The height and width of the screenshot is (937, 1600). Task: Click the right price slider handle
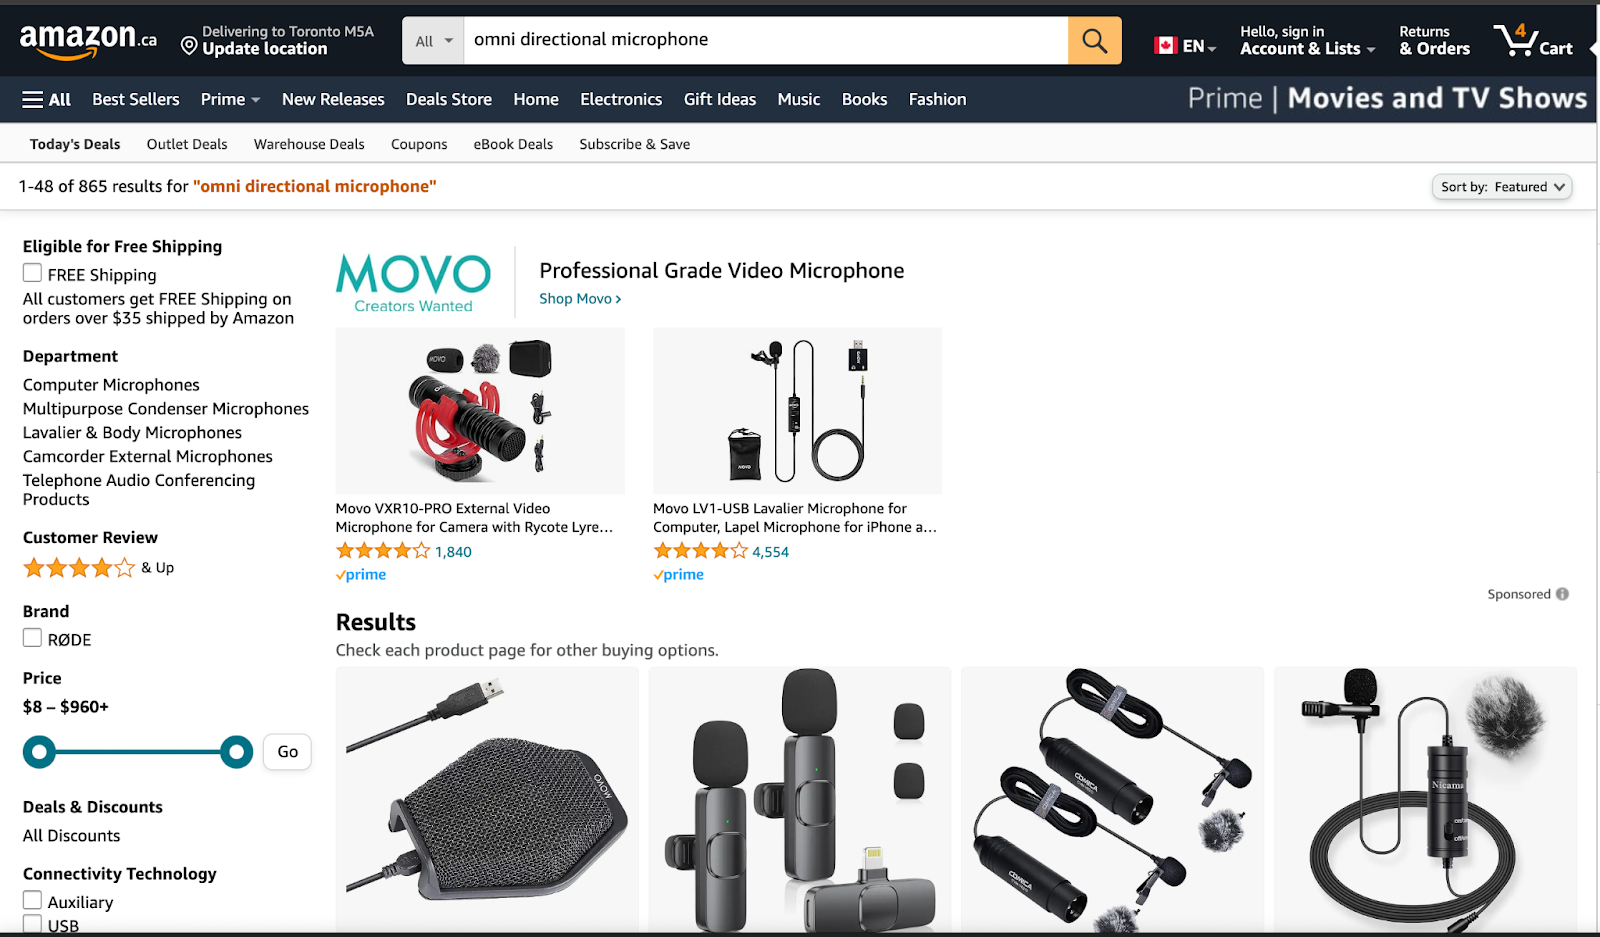(237, 752)
